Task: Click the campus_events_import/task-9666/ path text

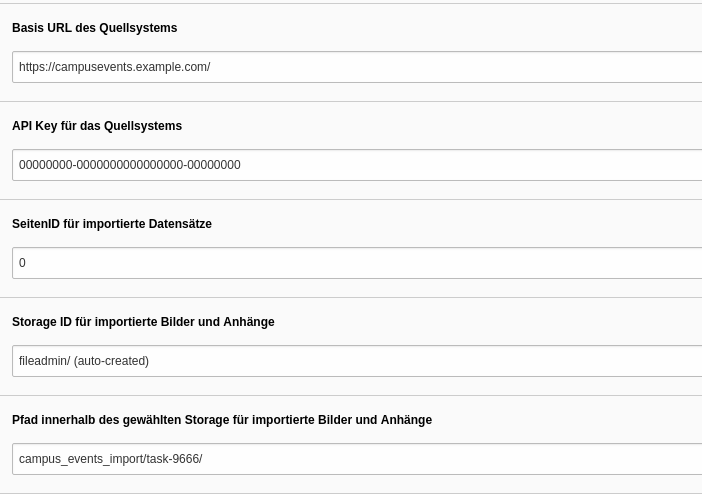Action: coord(110,459)
